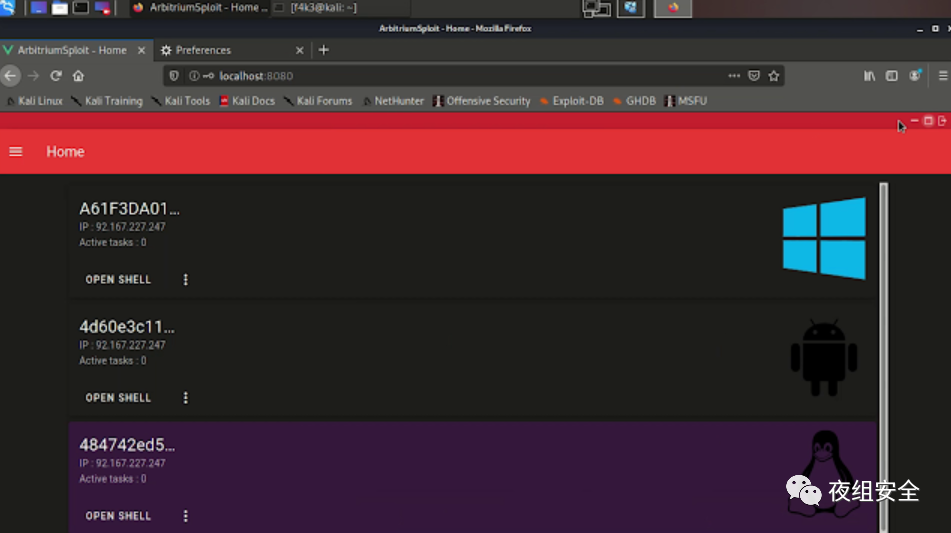The height and width of the screenshot is (533, 951).
Task: Switch to Preferences tab
Action: 203,50
